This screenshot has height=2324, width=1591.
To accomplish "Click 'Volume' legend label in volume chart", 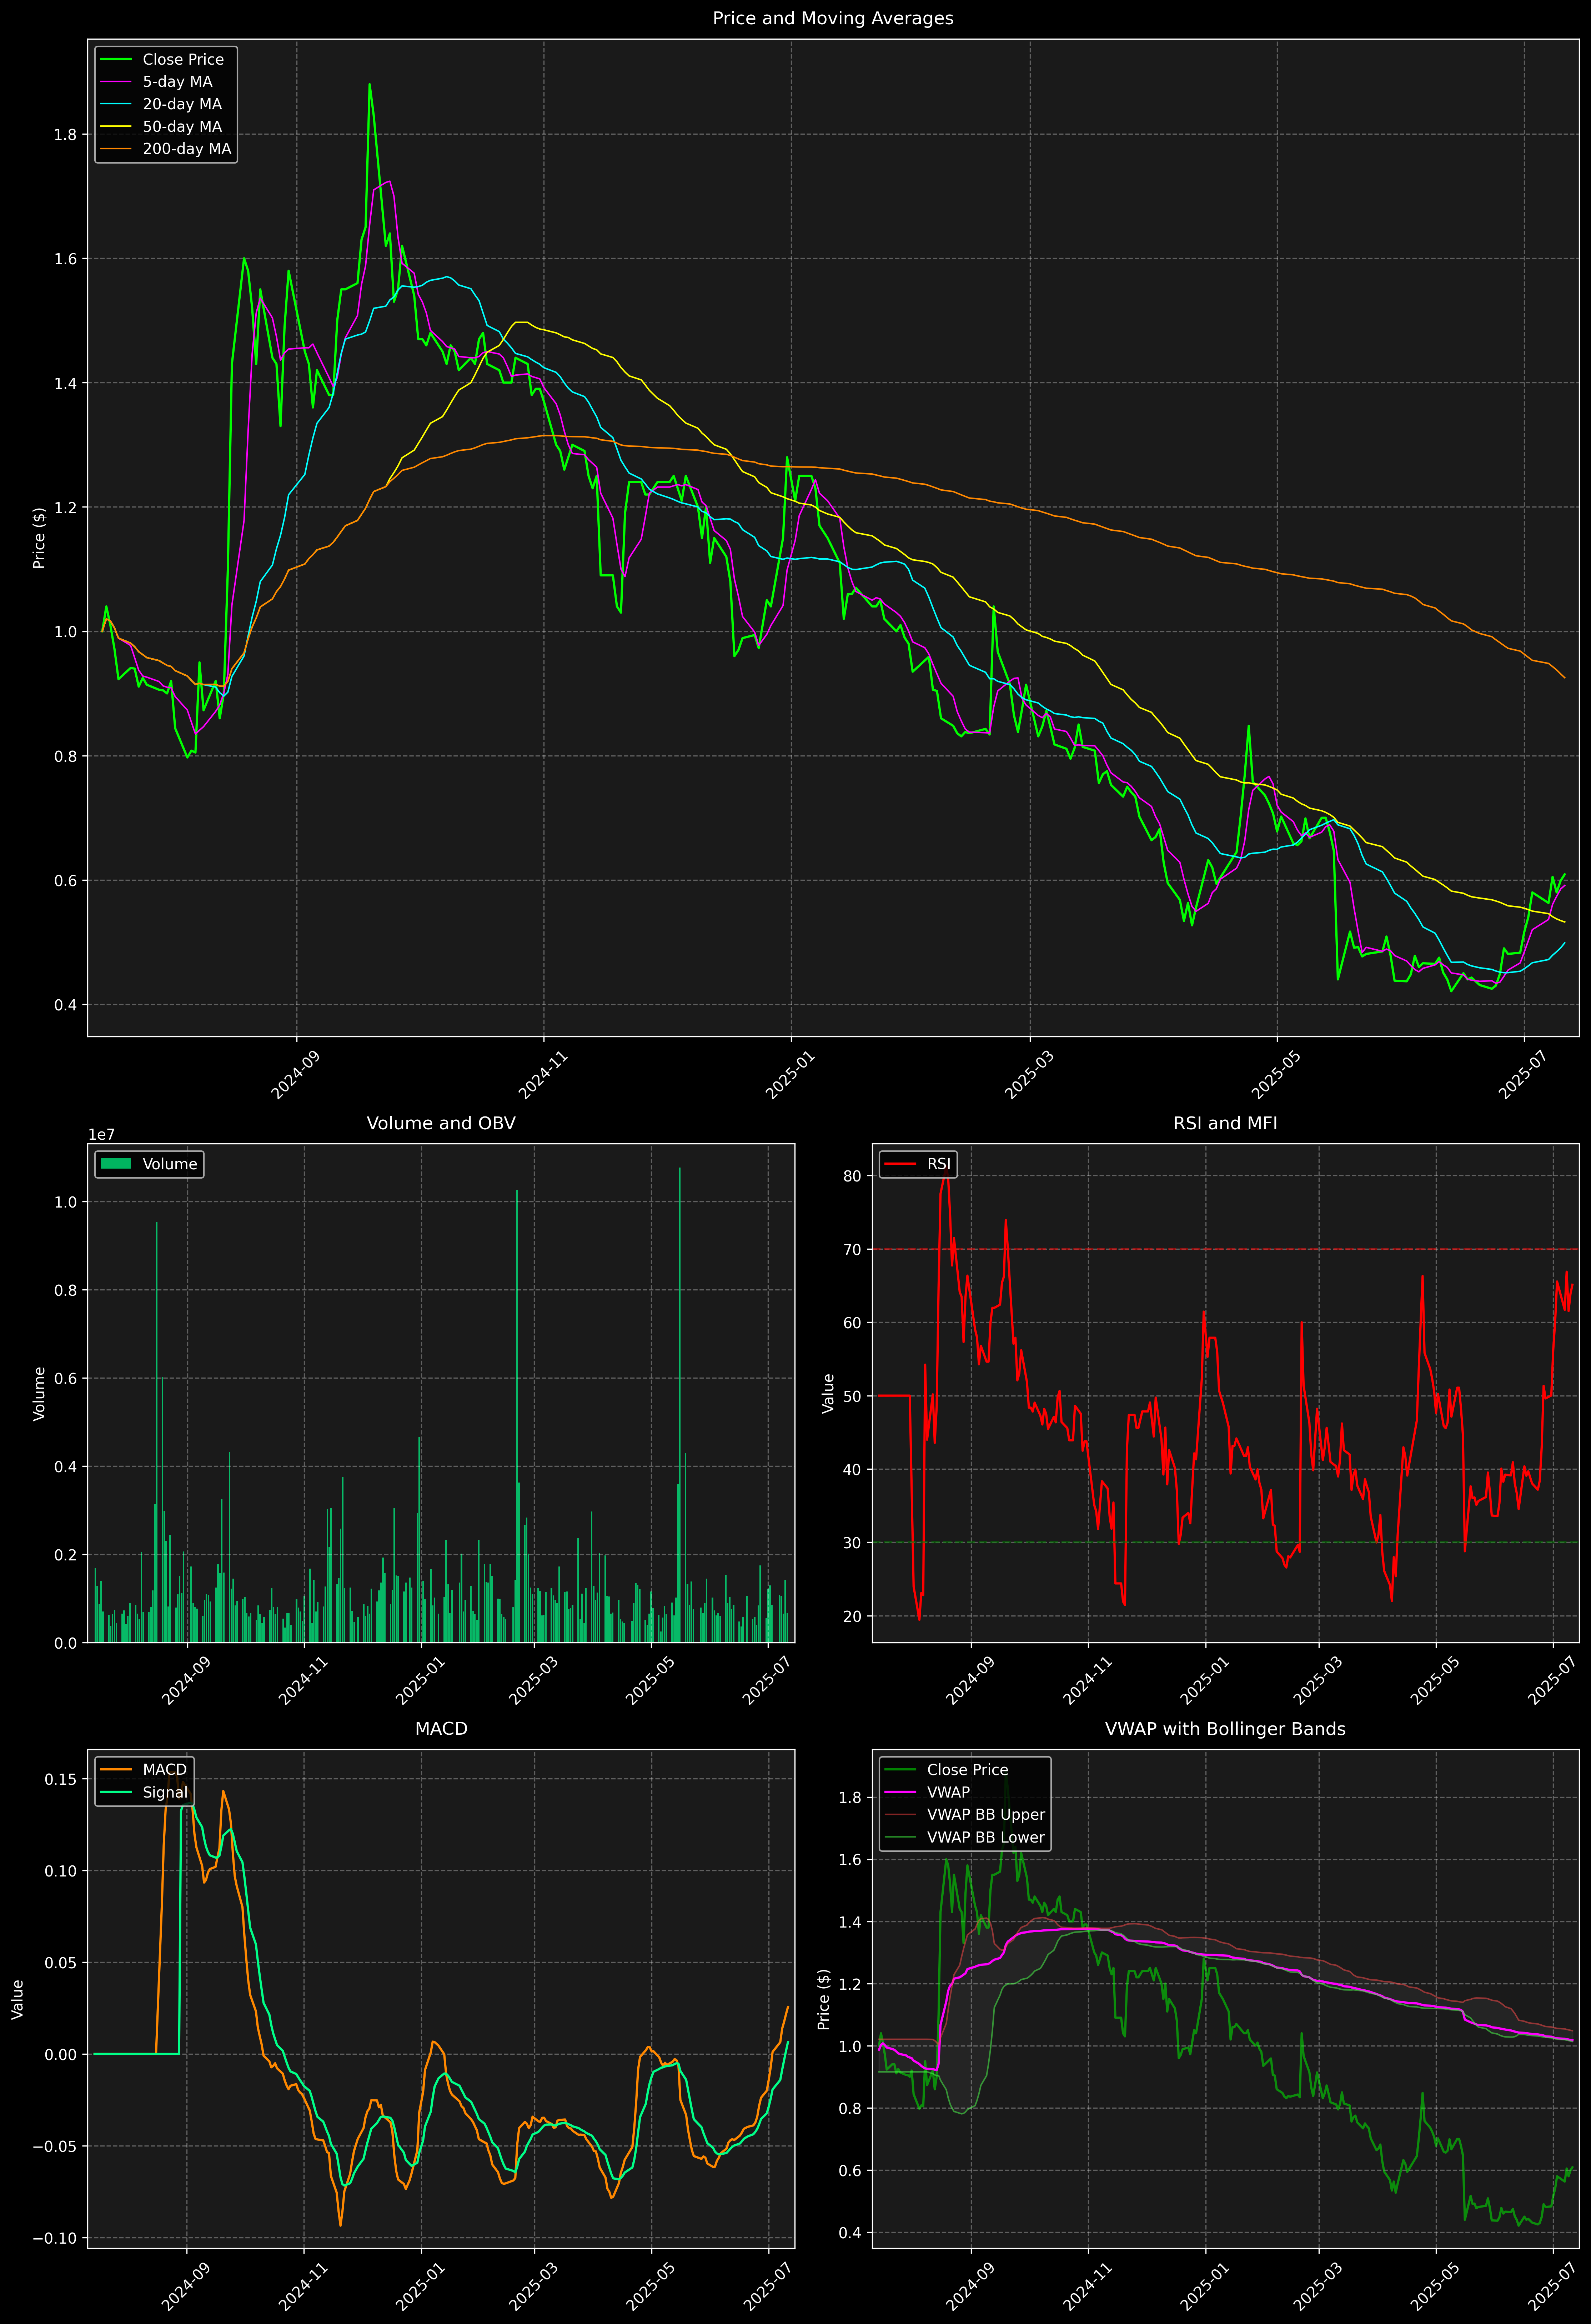I will pyautogui.click(x=170, y=1164).
